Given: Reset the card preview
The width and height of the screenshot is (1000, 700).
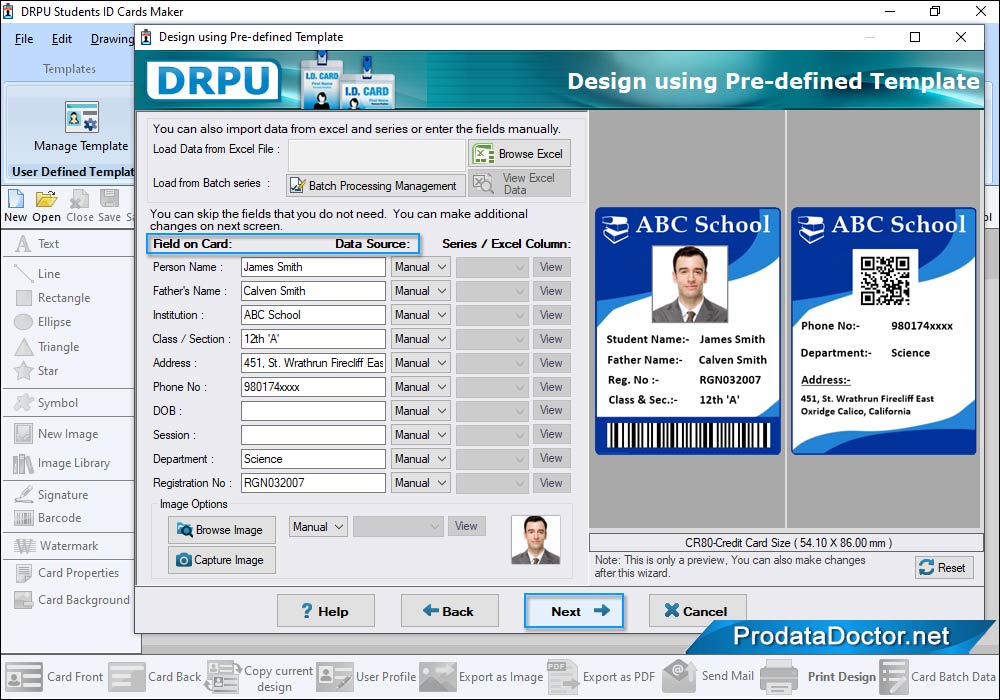Looking at the screenshot, I should (945, 567).
